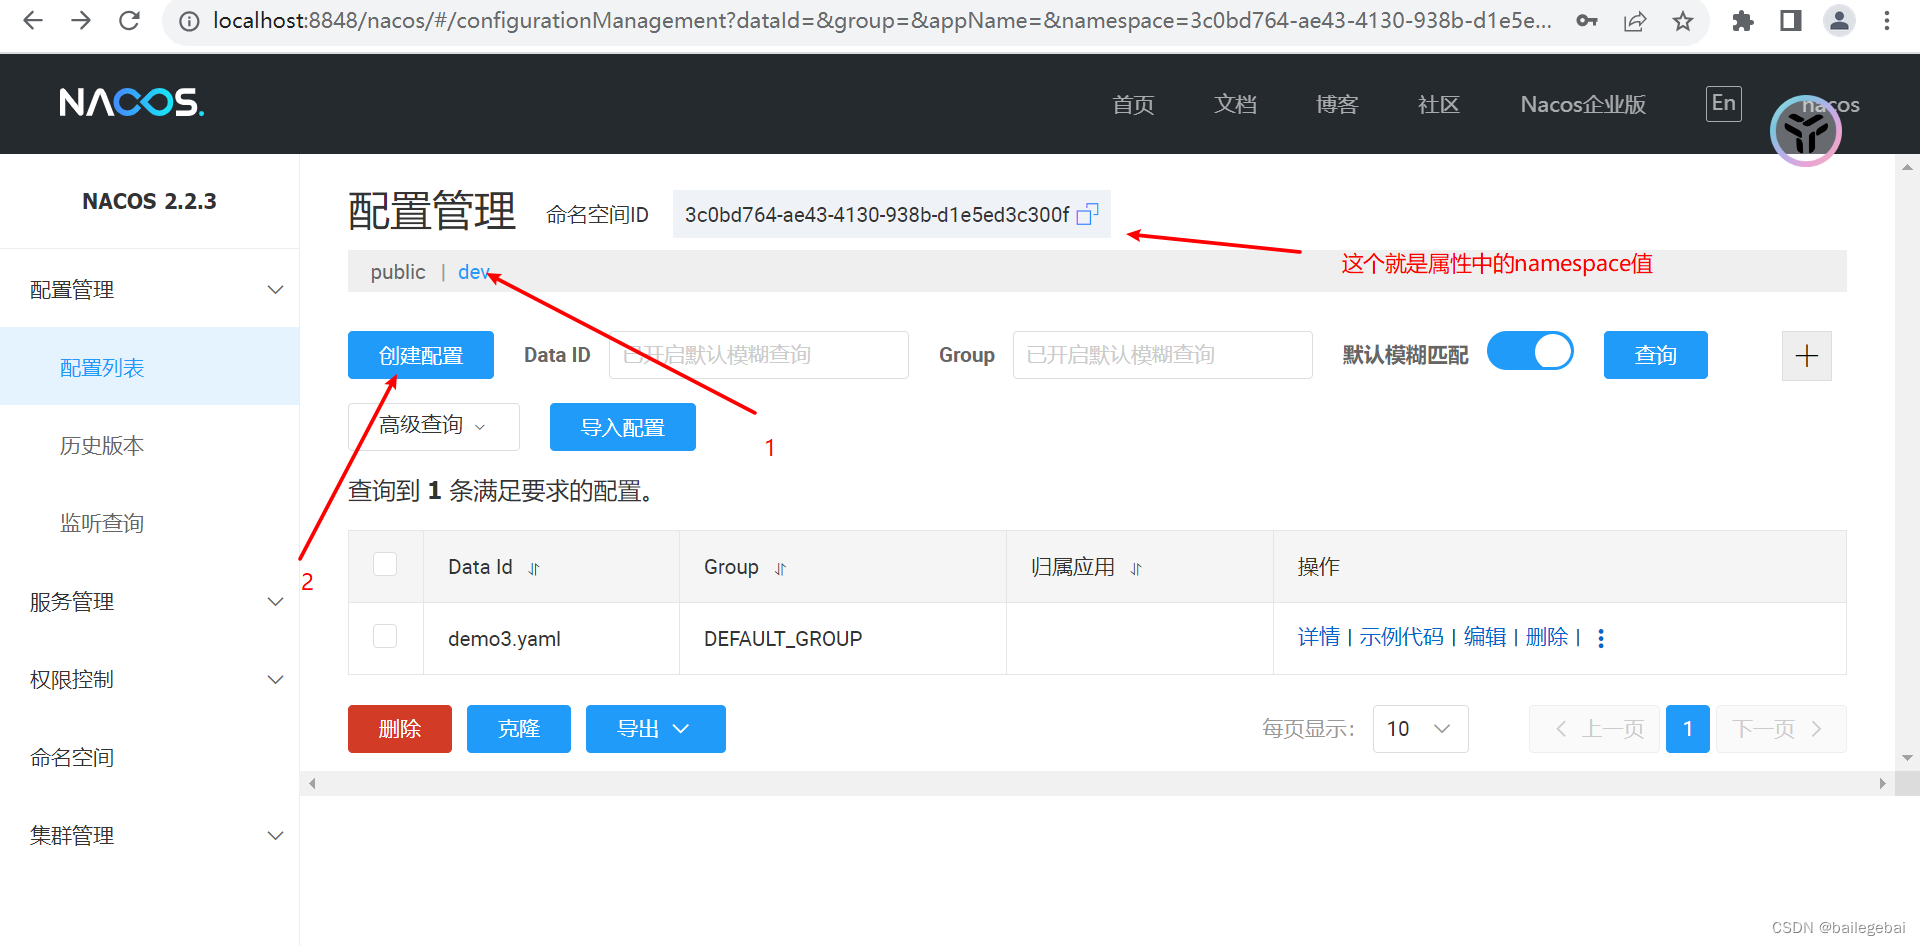This screenshot has width=1920, height=946.
Task: Click the 删除 link in the demo3.yaml row
Action: pos(1547,637)
